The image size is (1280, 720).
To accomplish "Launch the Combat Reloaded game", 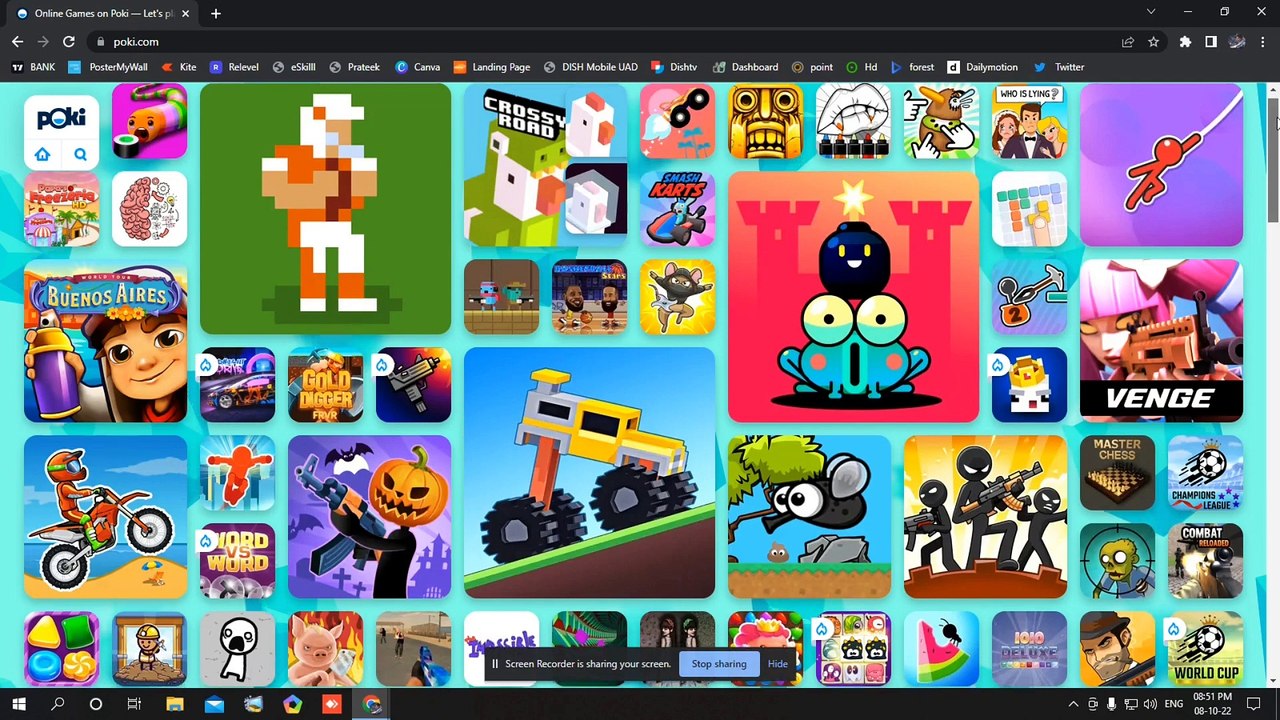I will 1205,560.
